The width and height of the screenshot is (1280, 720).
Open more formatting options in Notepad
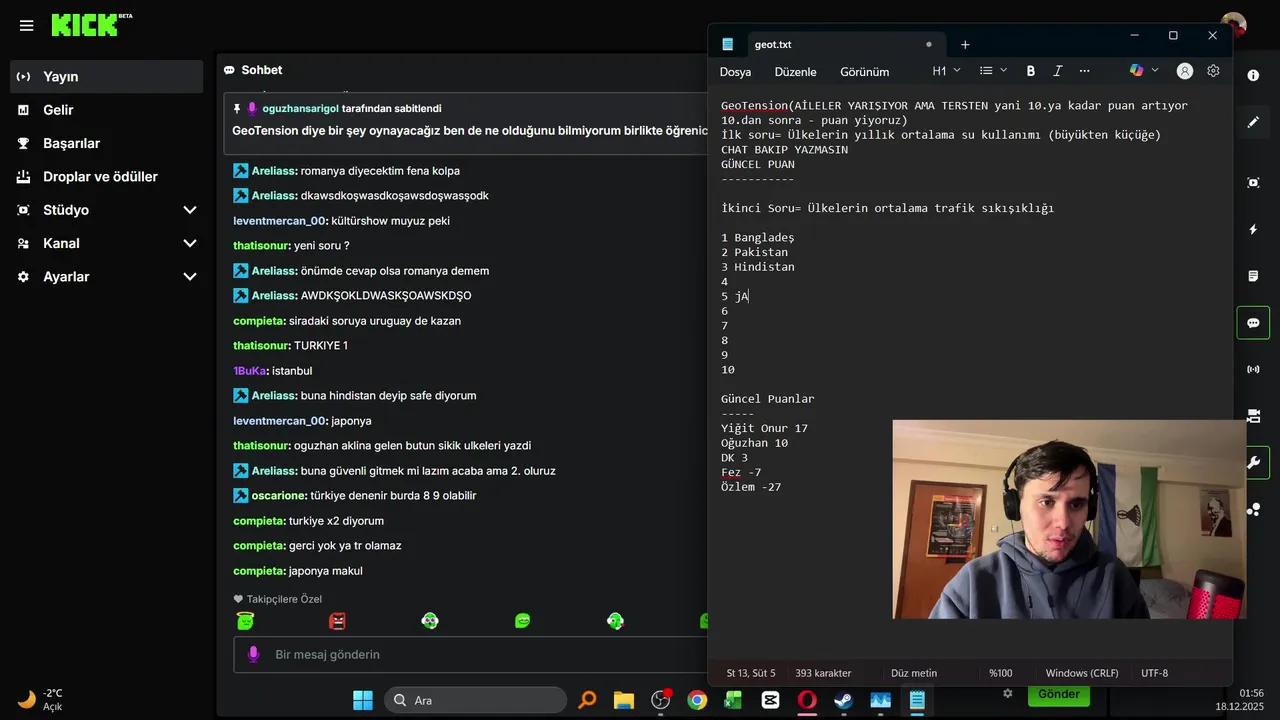[x=1084, y=71]
